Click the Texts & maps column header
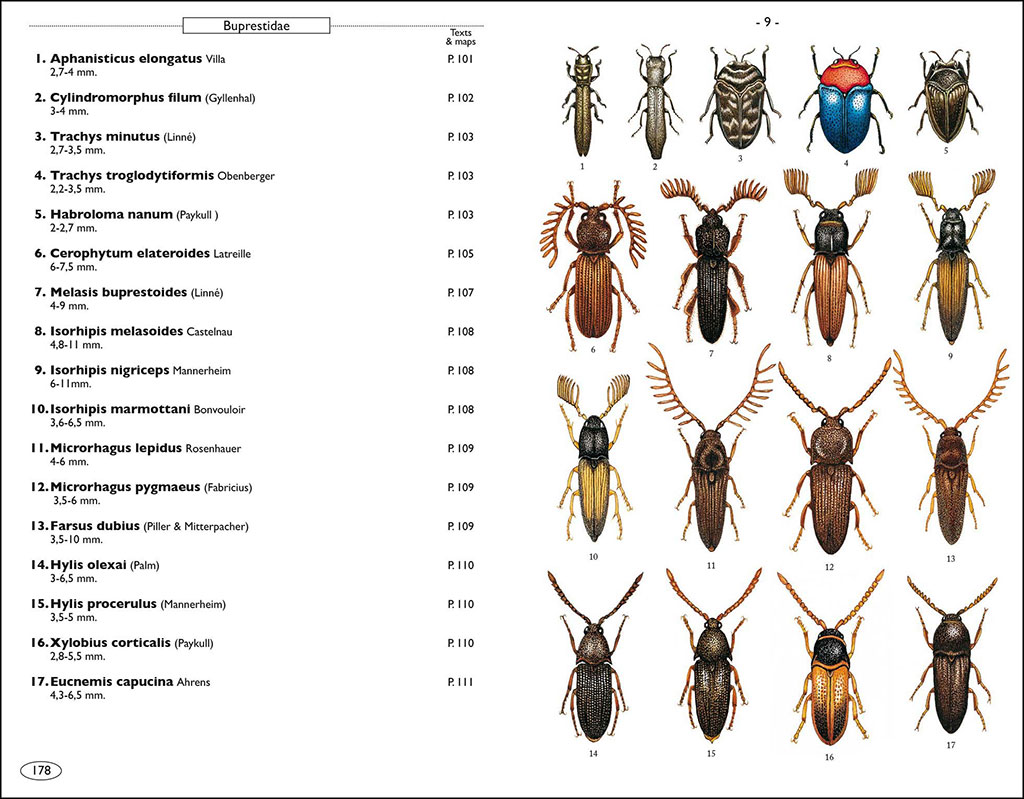The height and width of the screenshot is (799, 1024). 461,38
